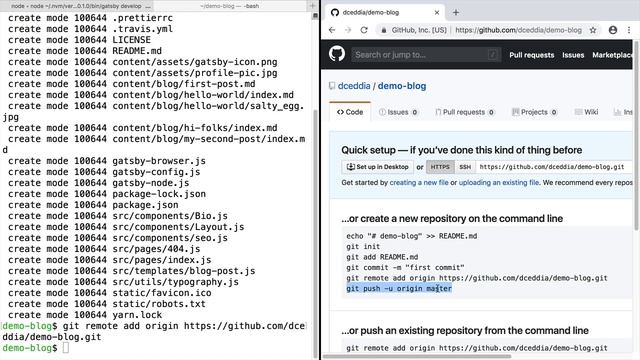Open the Projects tab
The width and height of the screenshot is (640, 360).
coord(534,112)
